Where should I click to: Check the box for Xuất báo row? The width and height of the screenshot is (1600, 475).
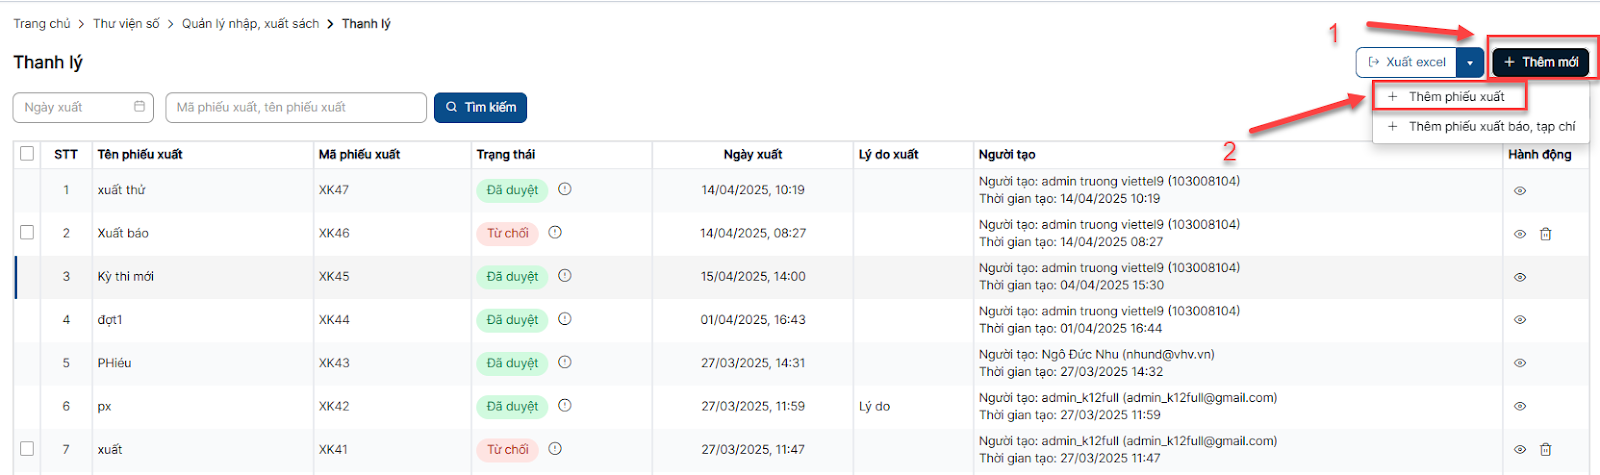[27, 232]
